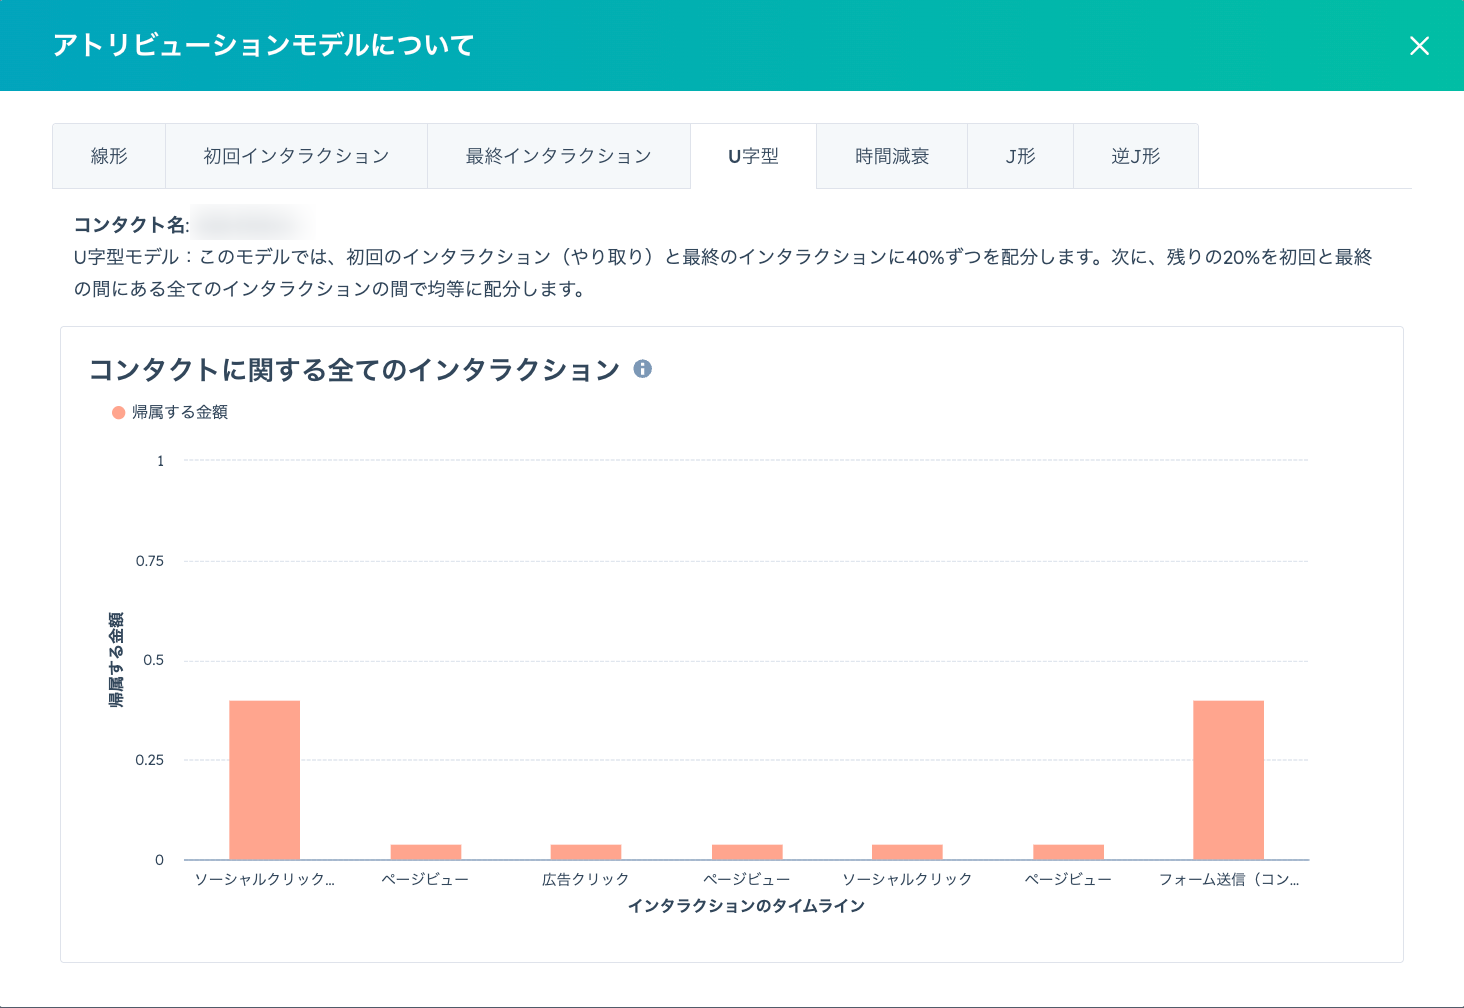The width and height of the screenshot is (1464, 1008).
Task: Click the blurred contact name
Action: (x=250, y=224)
